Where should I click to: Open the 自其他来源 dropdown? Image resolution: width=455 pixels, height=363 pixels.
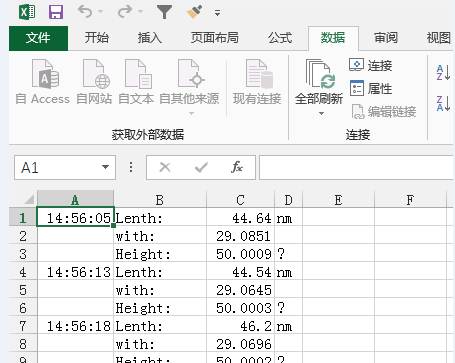pyautogui.click(x=189, y=86)
